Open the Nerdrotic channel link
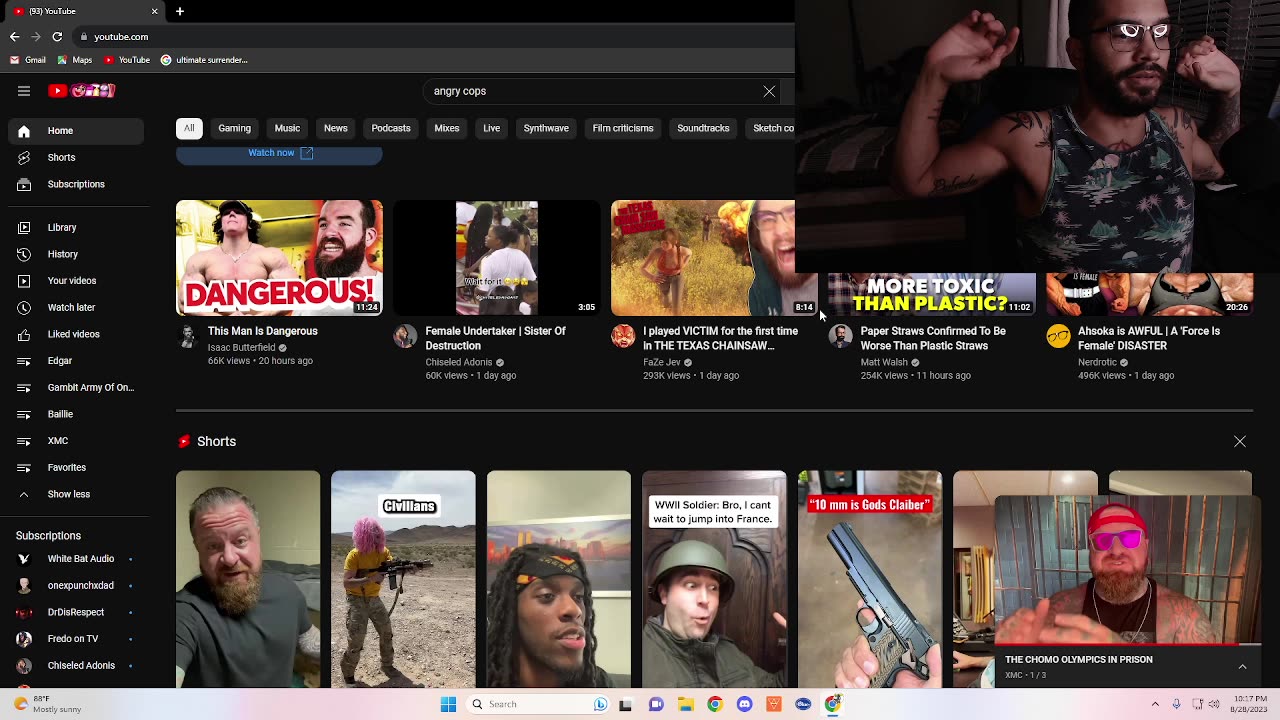 point(1097,363)
